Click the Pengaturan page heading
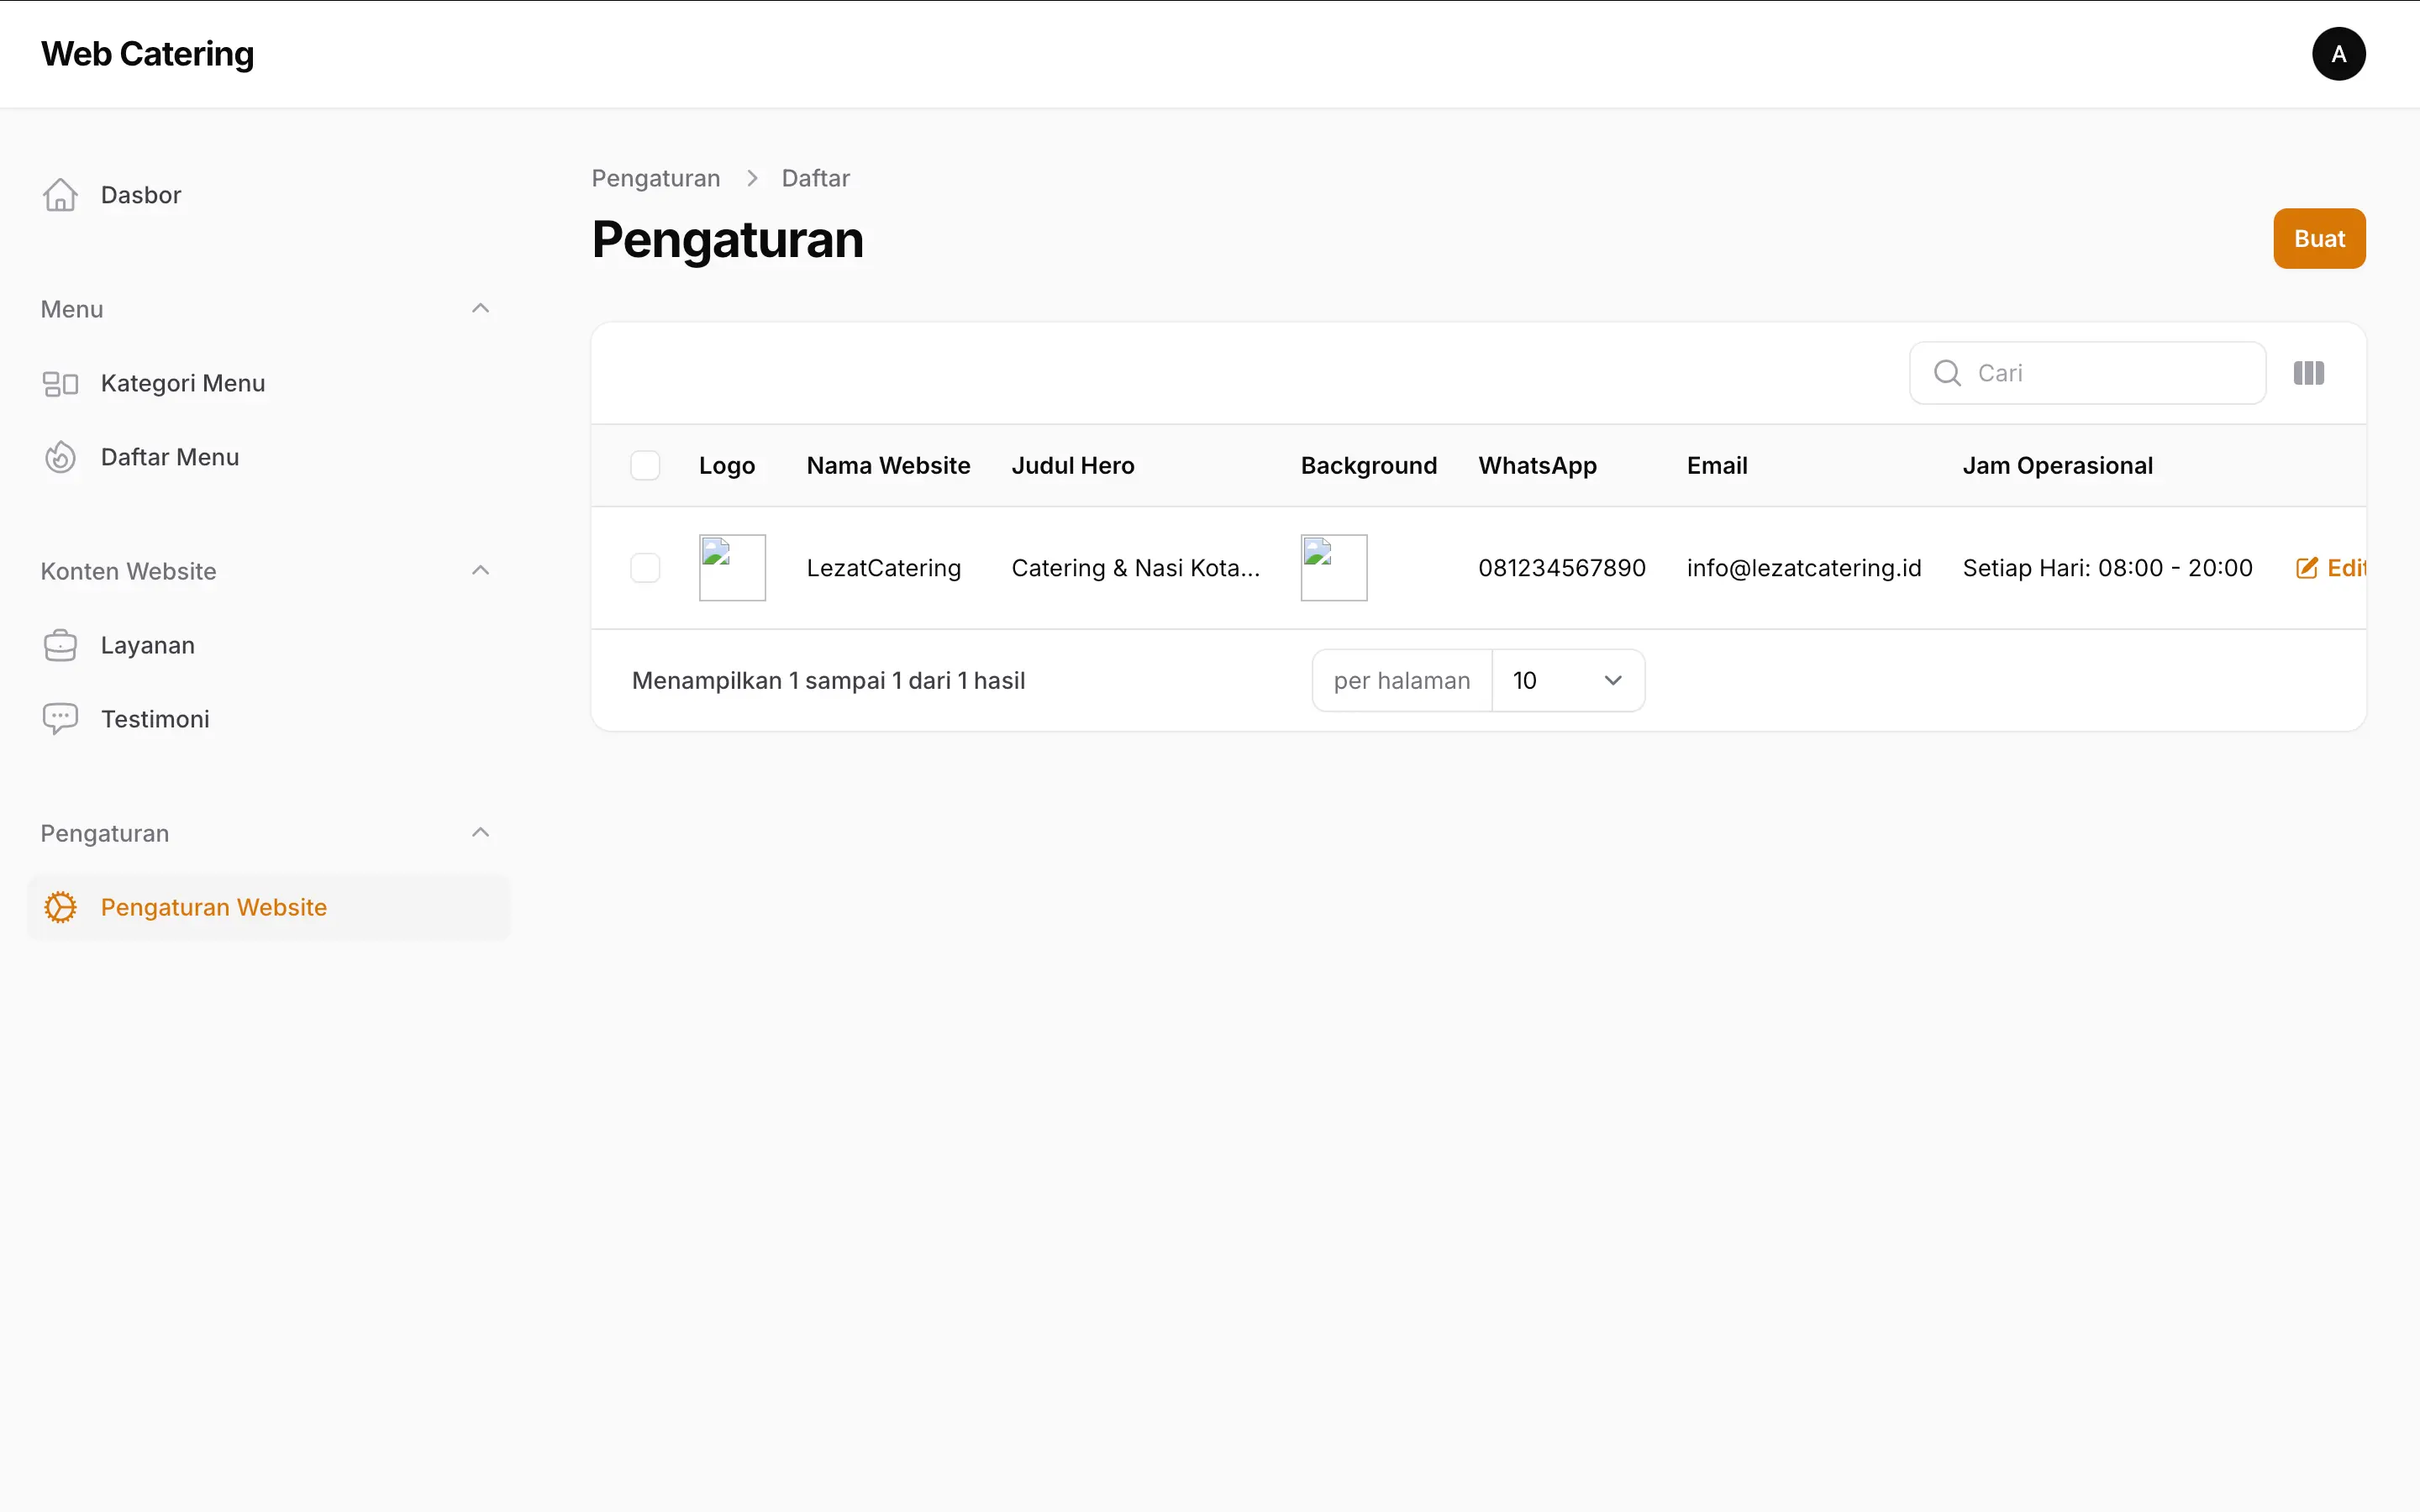 tap(728, 240)
